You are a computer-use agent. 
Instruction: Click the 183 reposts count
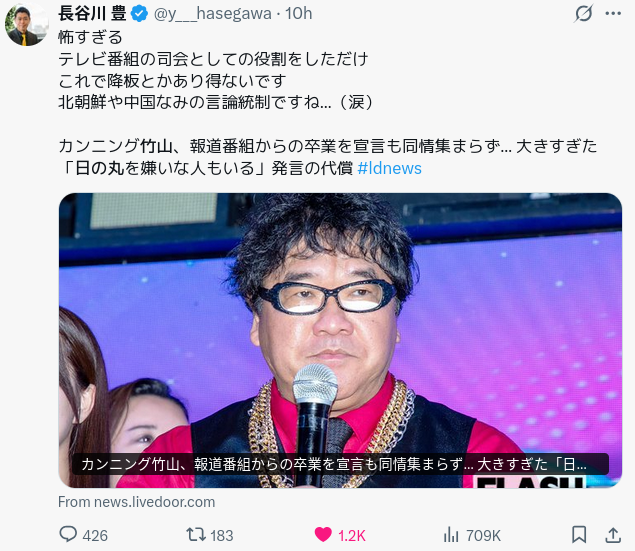(222, 536)
